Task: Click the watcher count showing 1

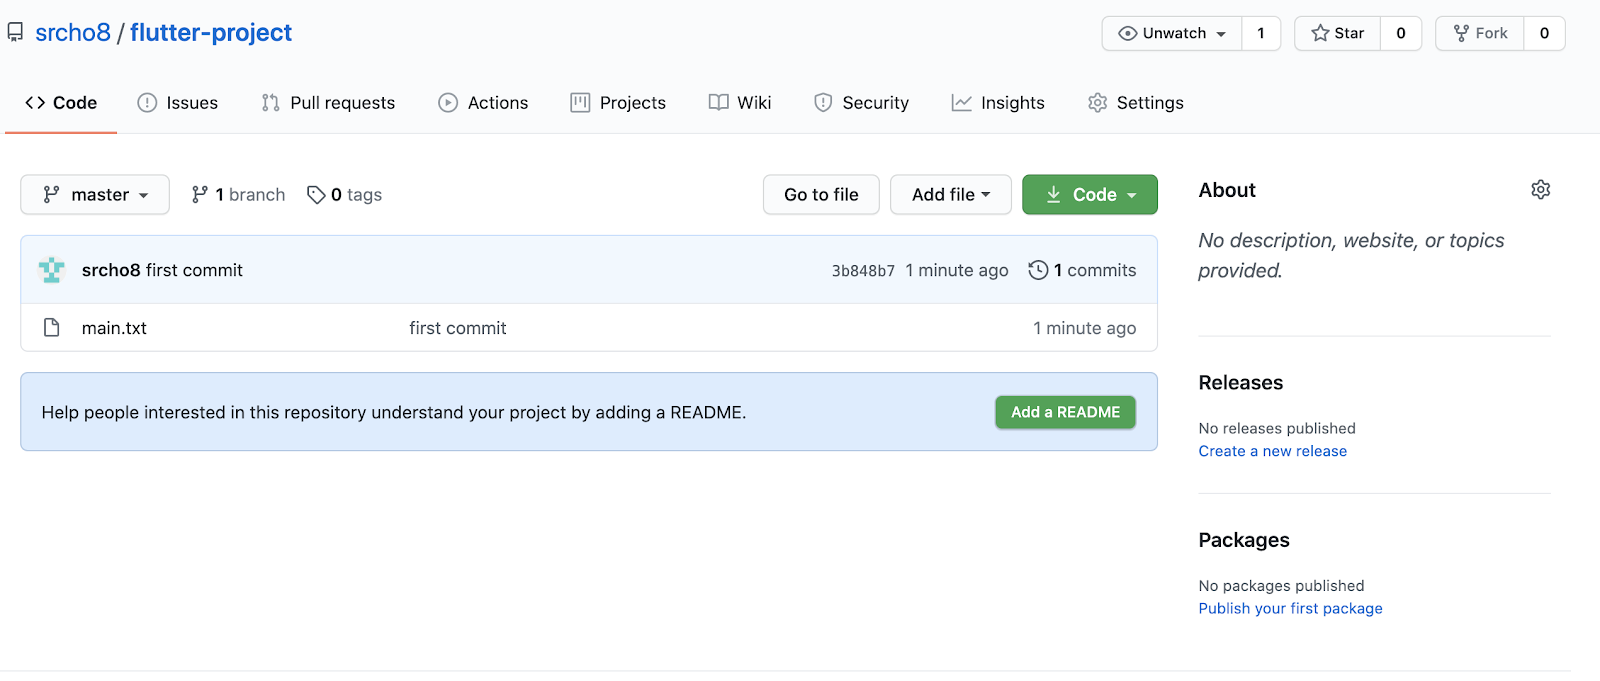Action: [1261, 33]
